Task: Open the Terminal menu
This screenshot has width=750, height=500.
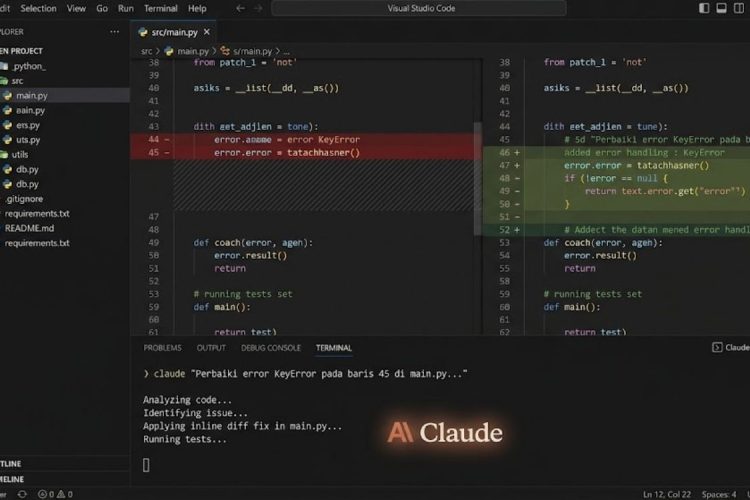Action: pyautogui.click(x=161, y=9)
